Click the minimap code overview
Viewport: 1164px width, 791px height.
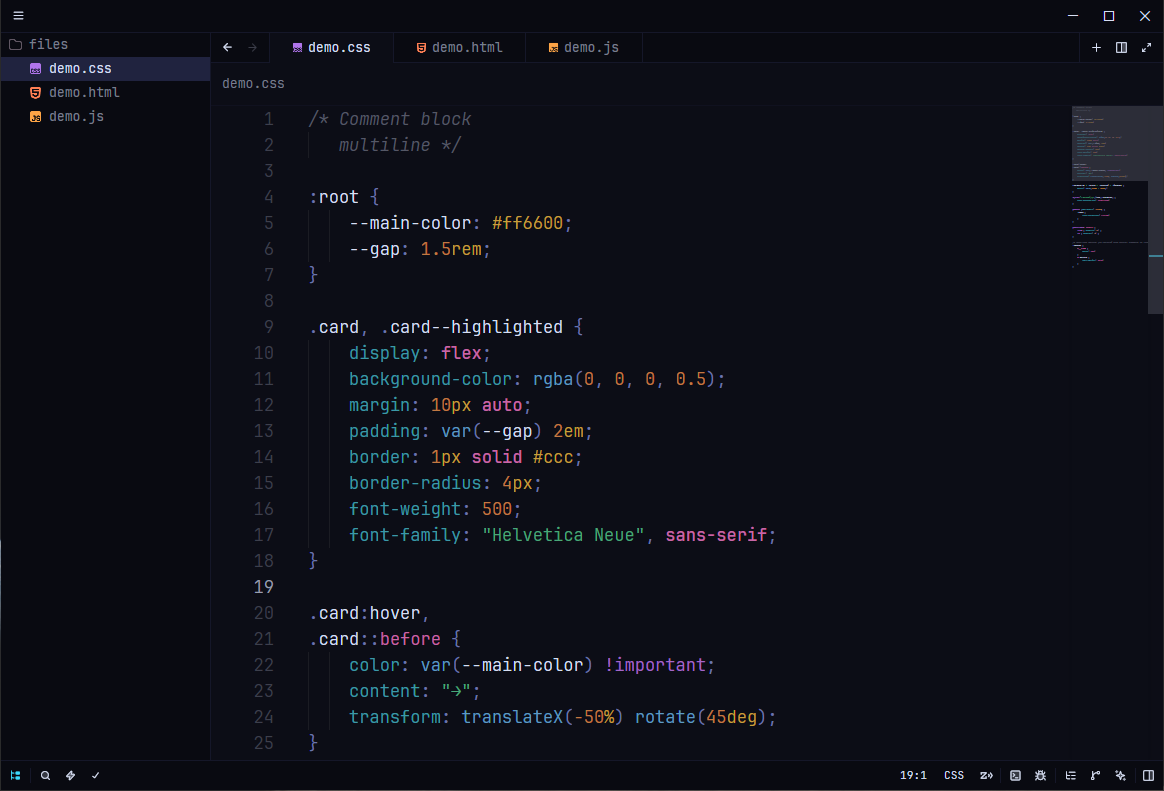[x=1110, y=188]
